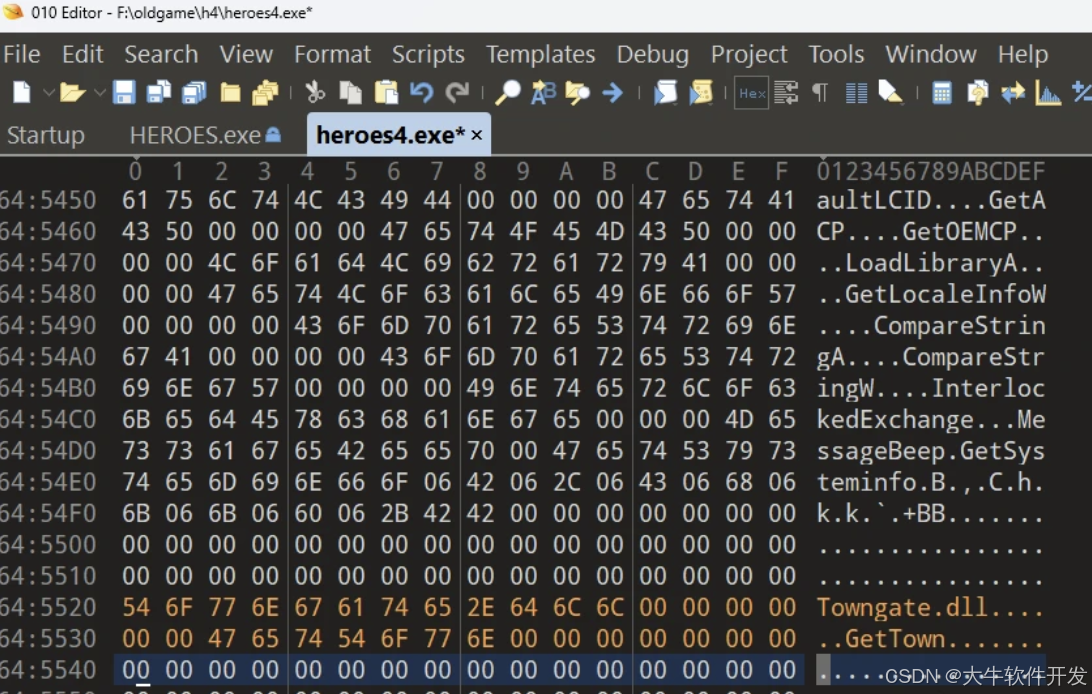The width and height of the screenshot is (1092, 694).
Task: Open the Histogram chart icon
Action: (x=1047, y=93)
